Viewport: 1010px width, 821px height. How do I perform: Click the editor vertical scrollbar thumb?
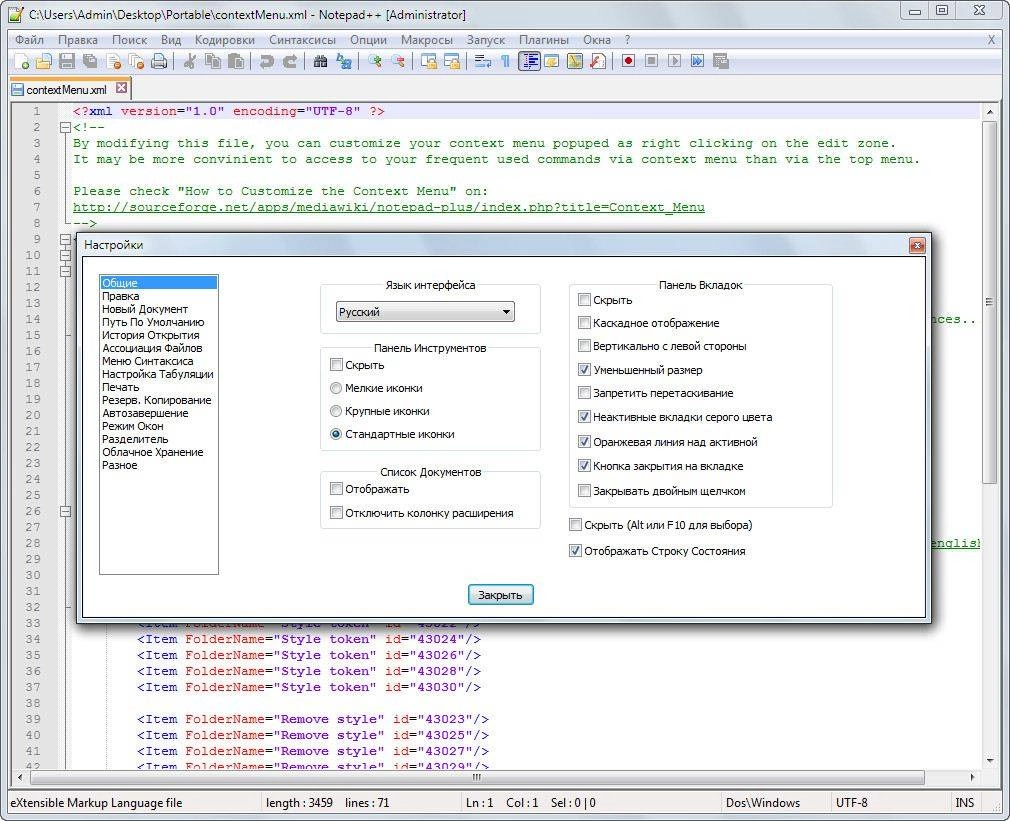[989, 303]
